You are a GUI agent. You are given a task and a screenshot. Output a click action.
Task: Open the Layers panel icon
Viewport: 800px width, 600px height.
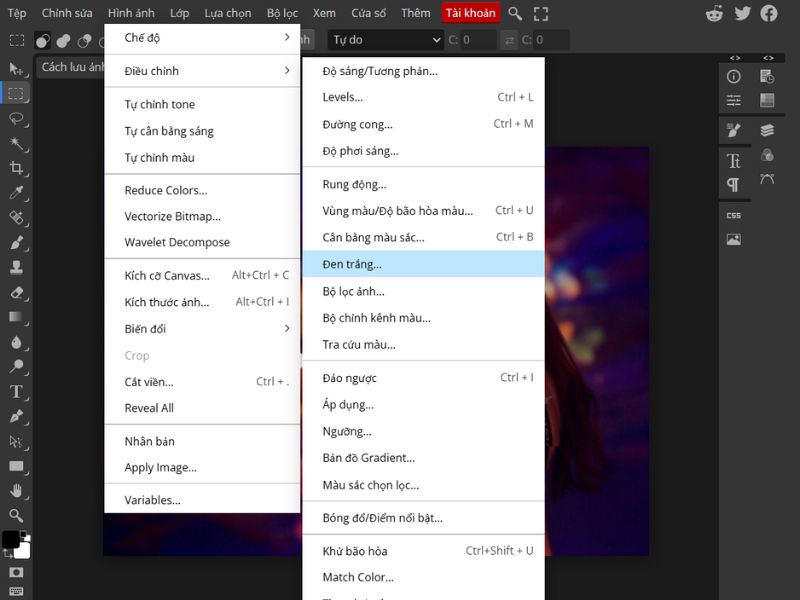[x=767, y=130]
